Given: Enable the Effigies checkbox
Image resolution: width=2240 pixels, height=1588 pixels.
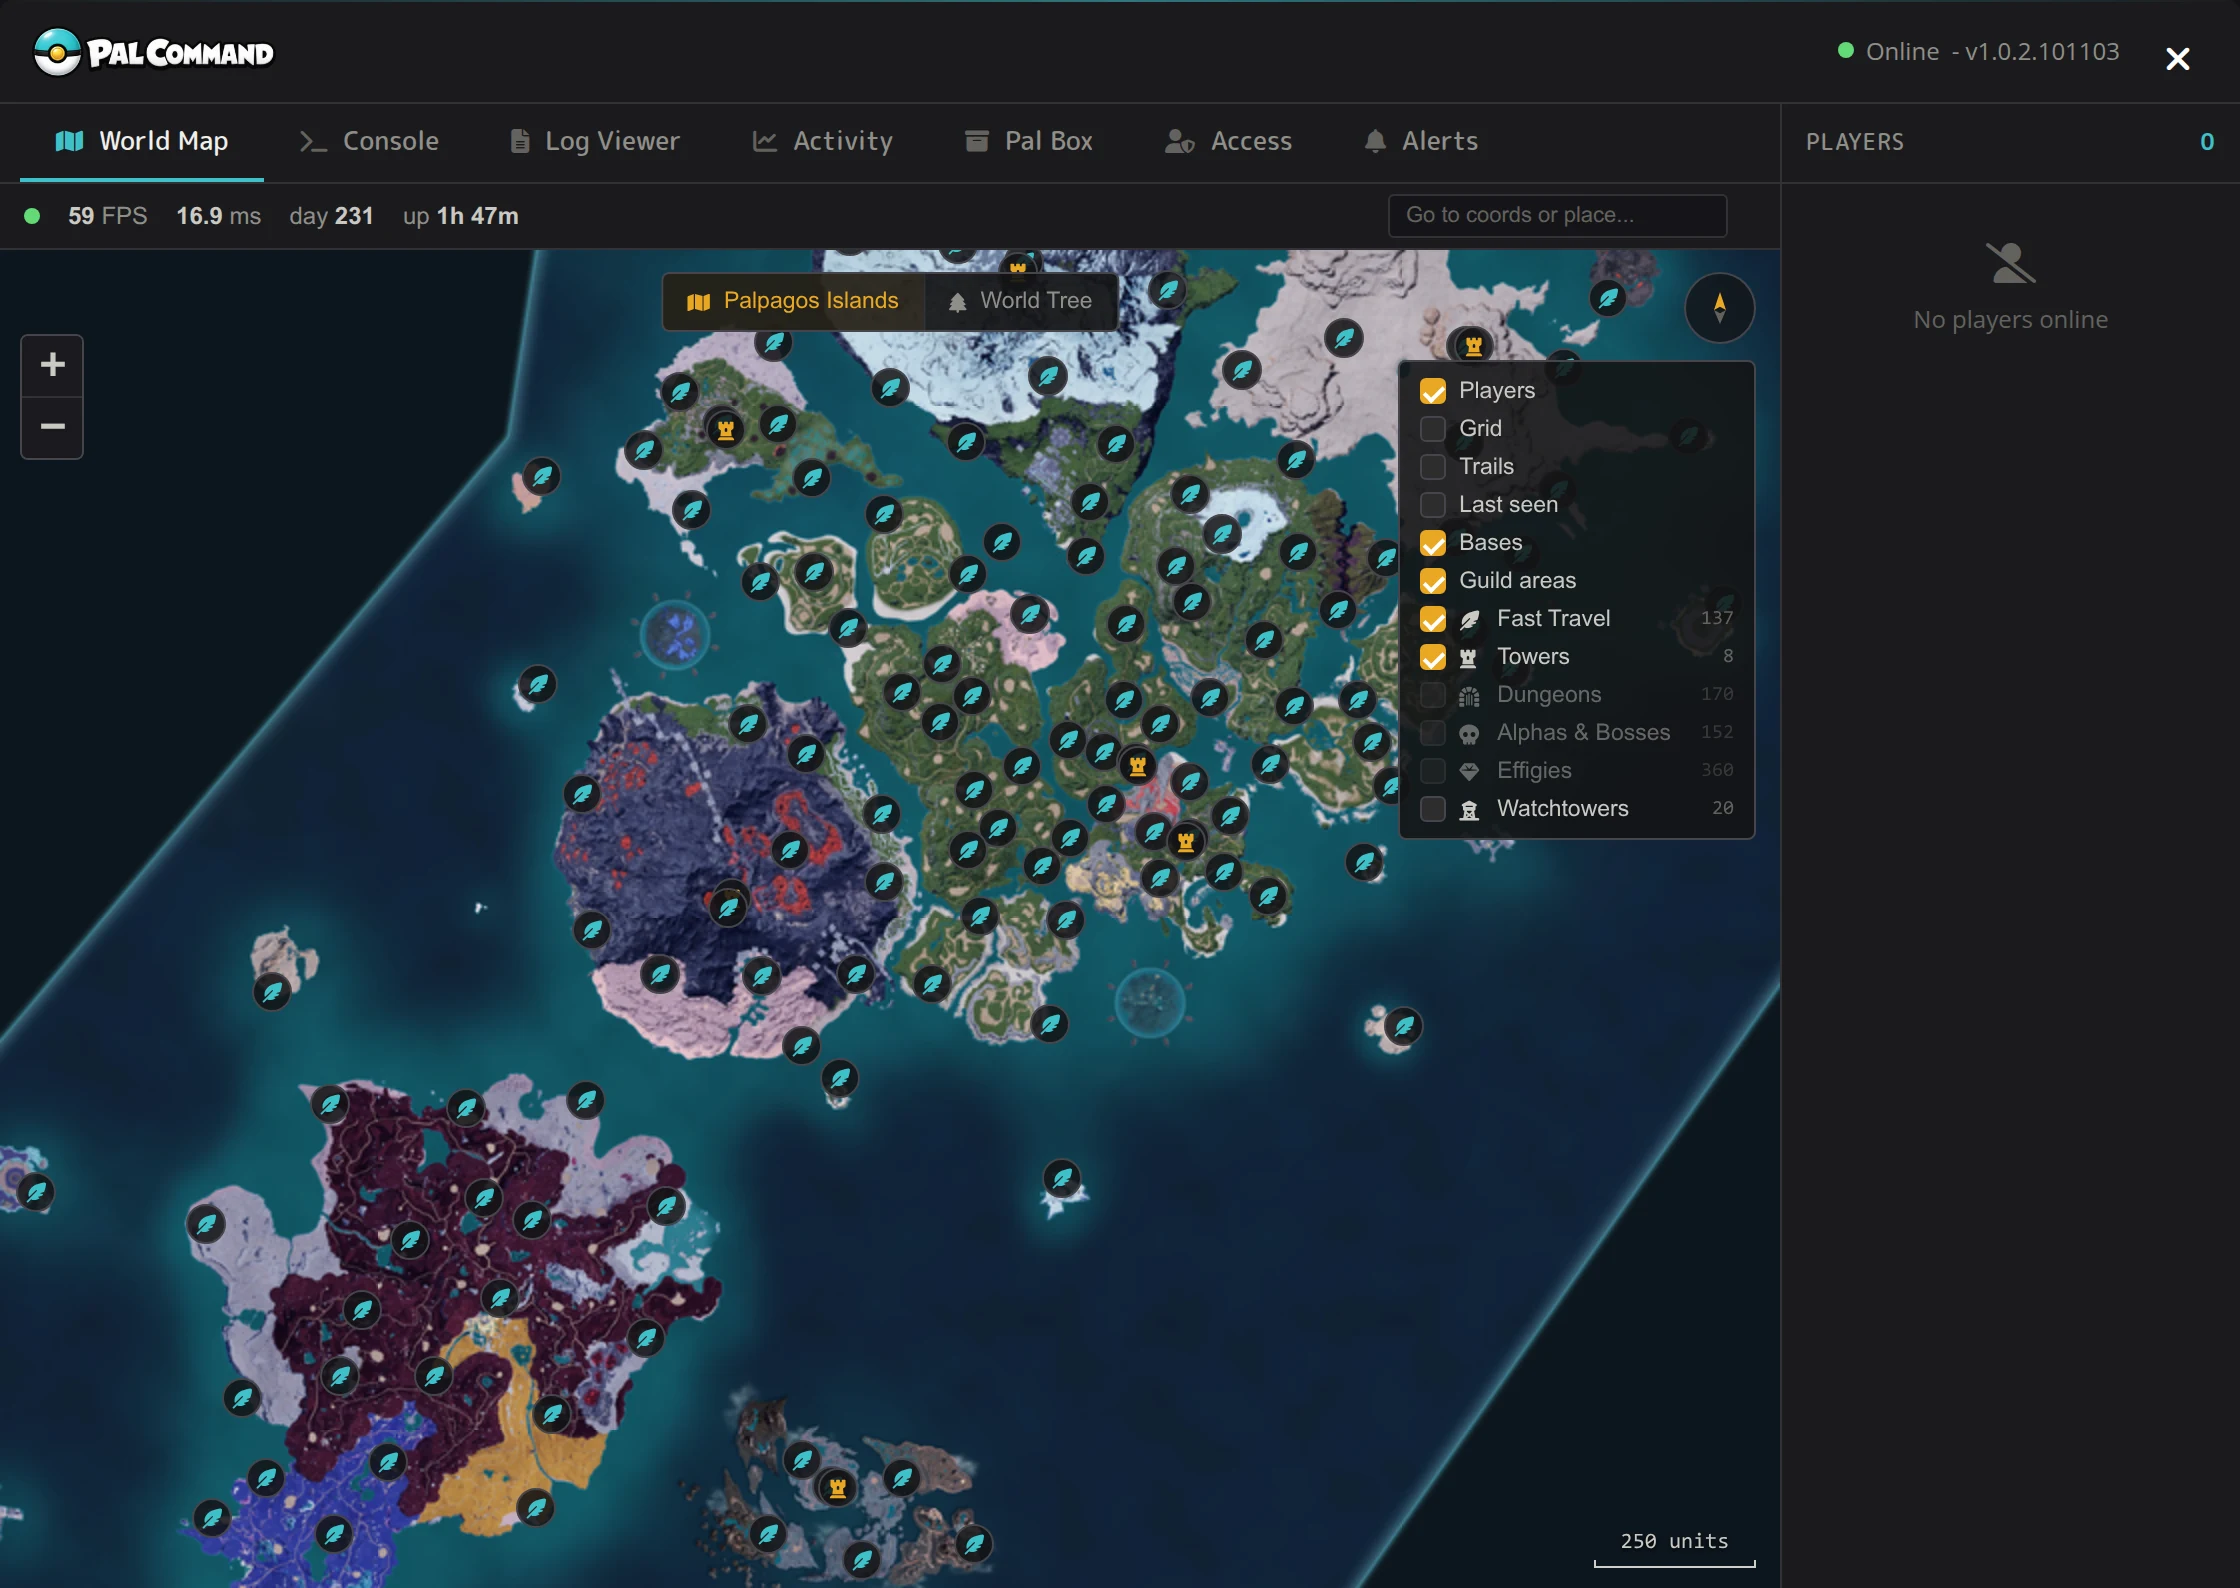Looking at the screenshot, I should coord(1433,771).
